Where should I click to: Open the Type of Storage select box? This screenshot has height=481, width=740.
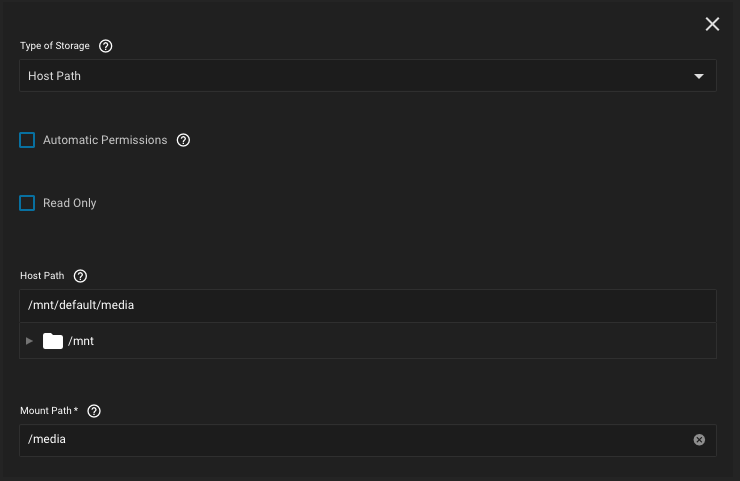pyautogui.click(x=350, y=76)
